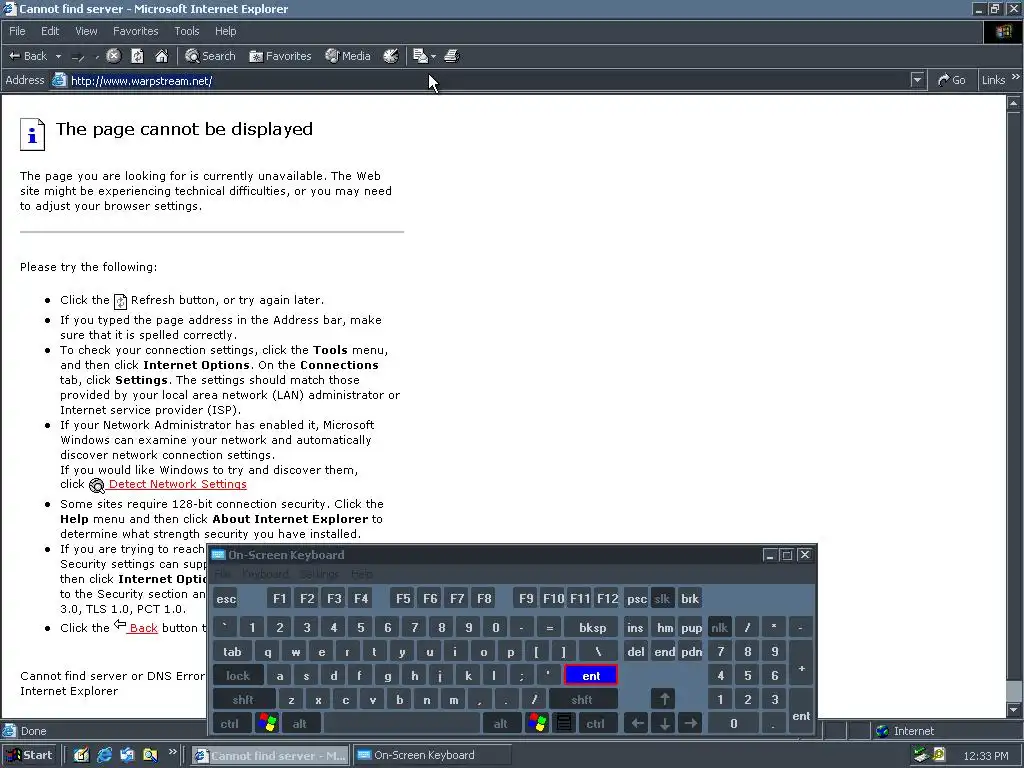Open the Favorites menu in menu bar

(135, 31)
